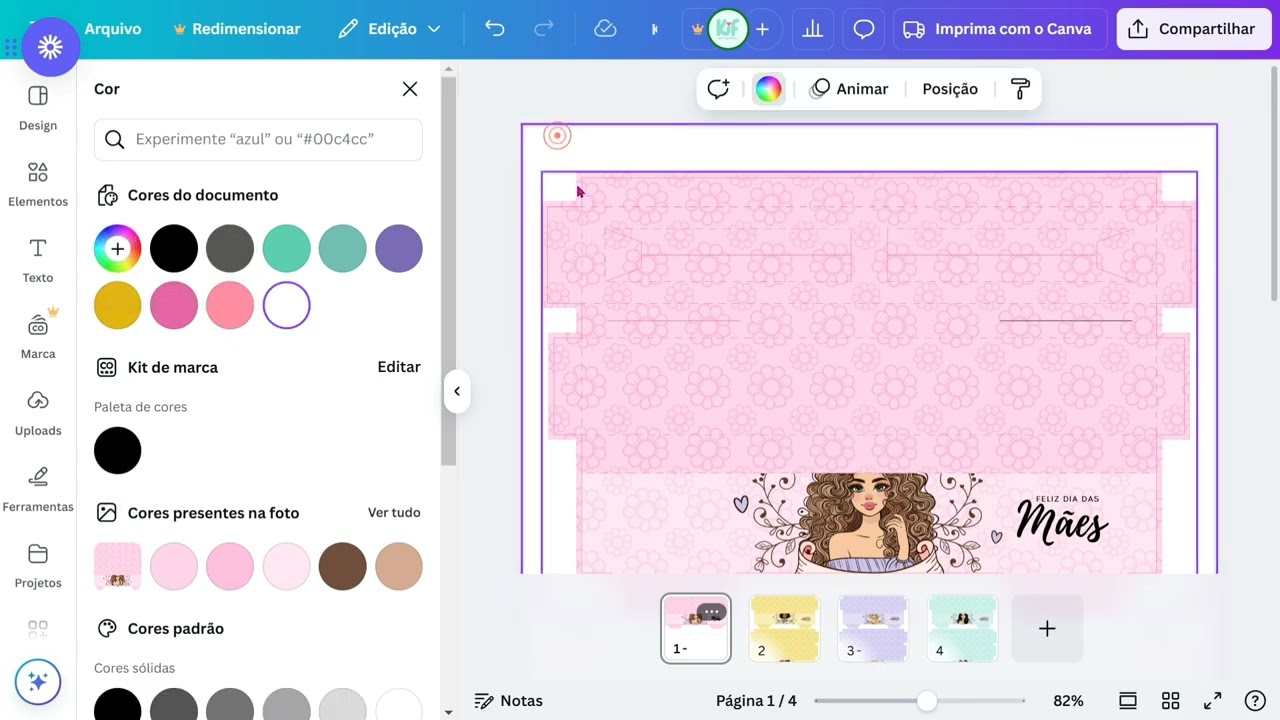Add a collaborator with plus icon

(x=762, y=29)
